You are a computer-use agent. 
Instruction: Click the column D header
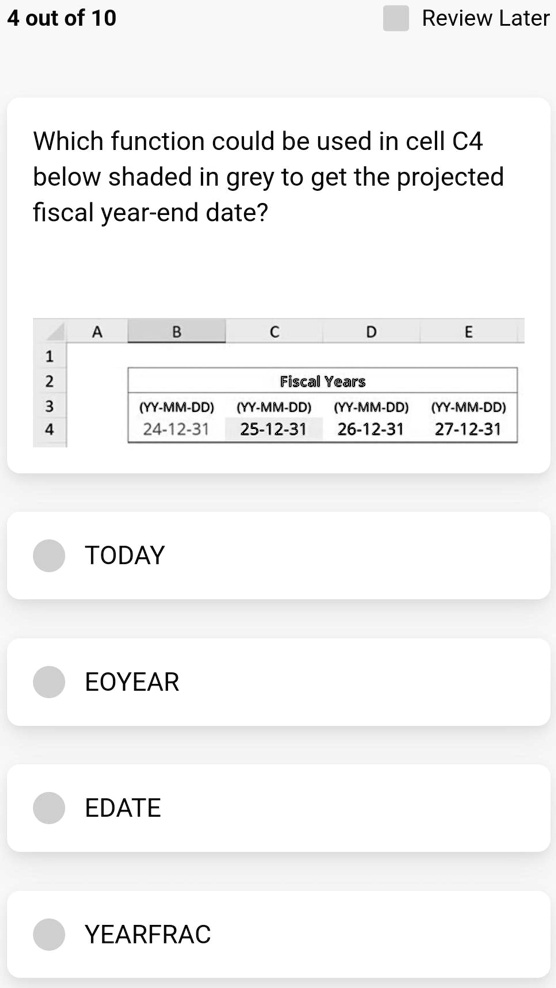click(x=371, y=331)
